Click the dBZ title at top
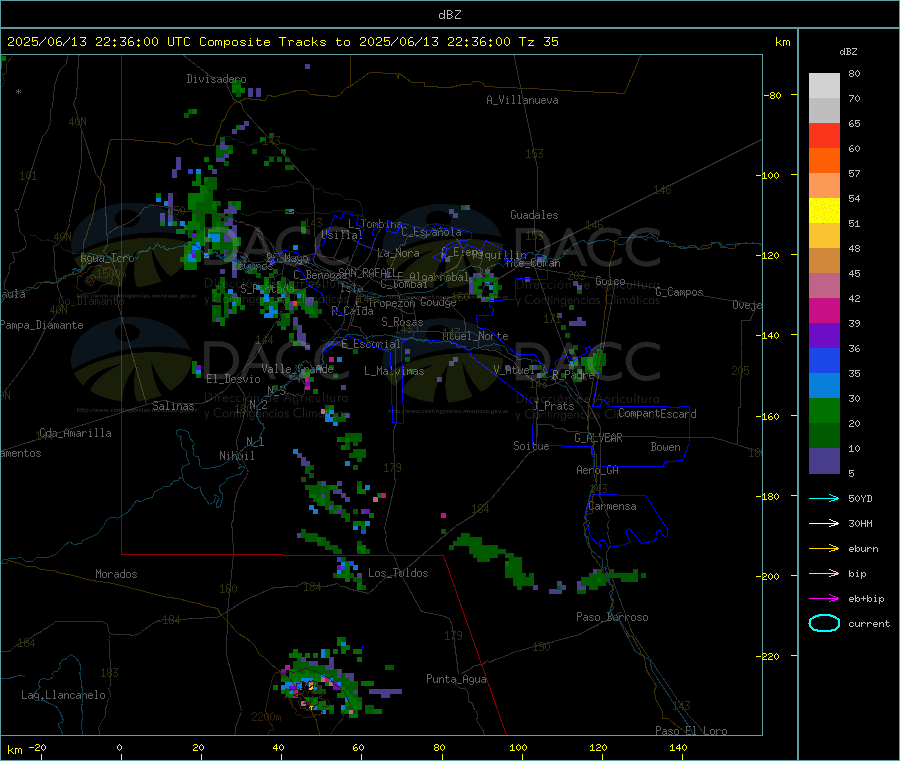The height and width of the screenshot is (761, 900). (x=449, y=15)
